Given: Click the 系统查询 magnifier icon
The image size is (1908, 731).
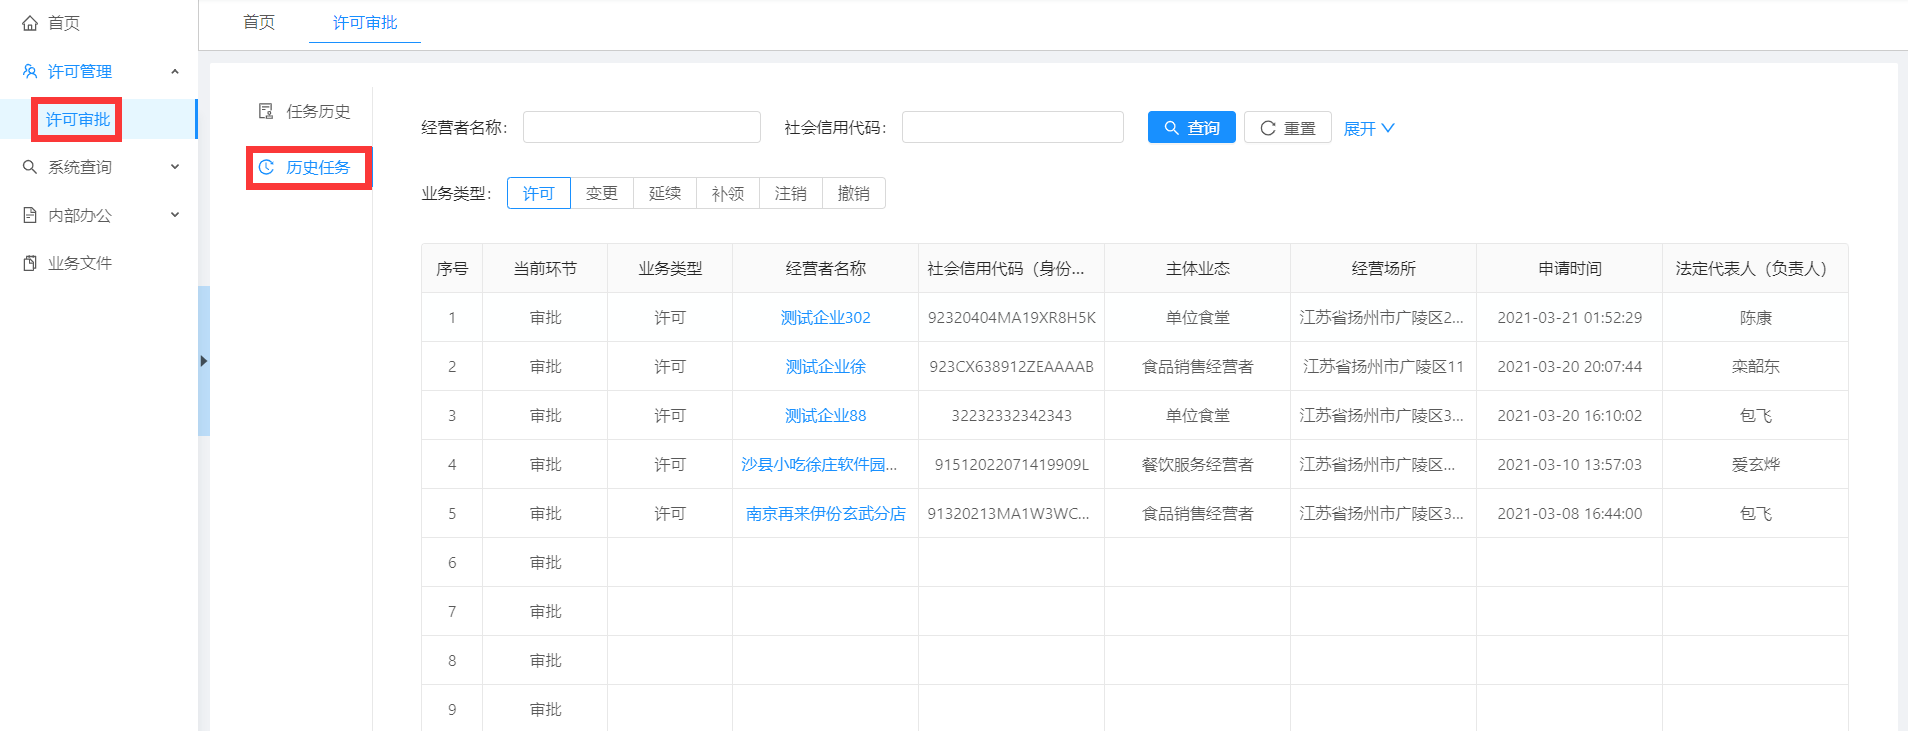Looking at the screenshot, I should pyautogui.click(x=30, y=167).
